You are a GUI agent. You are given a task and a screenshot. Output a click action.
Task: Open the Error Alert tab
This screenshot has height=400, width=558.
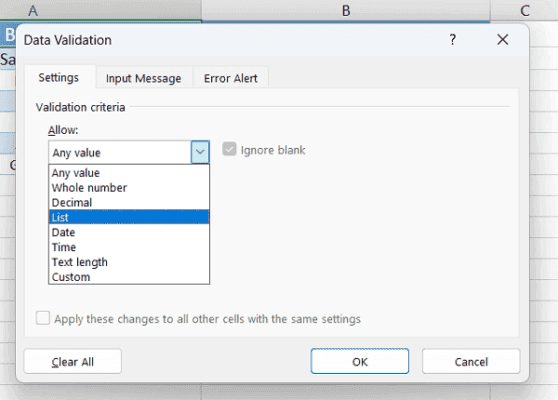tap(231, 78)
